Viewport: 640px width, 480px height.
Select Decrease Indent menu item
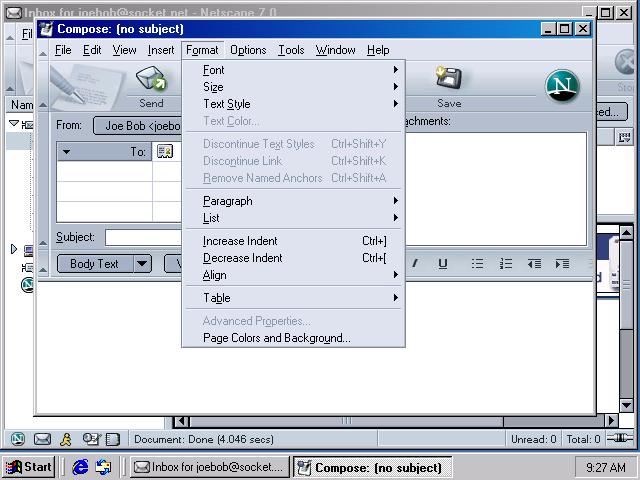point(293,258)
